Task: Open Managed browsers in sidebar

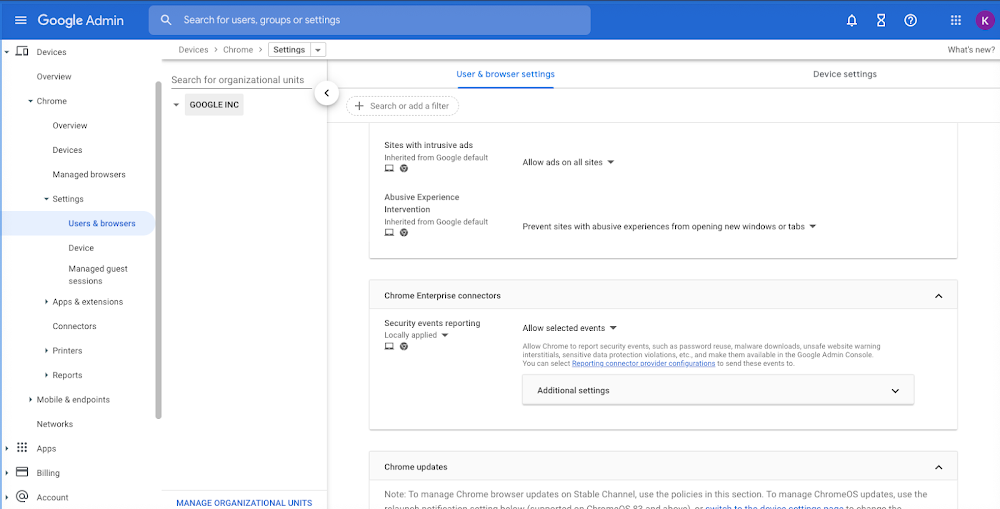Action: click(89, 174)
